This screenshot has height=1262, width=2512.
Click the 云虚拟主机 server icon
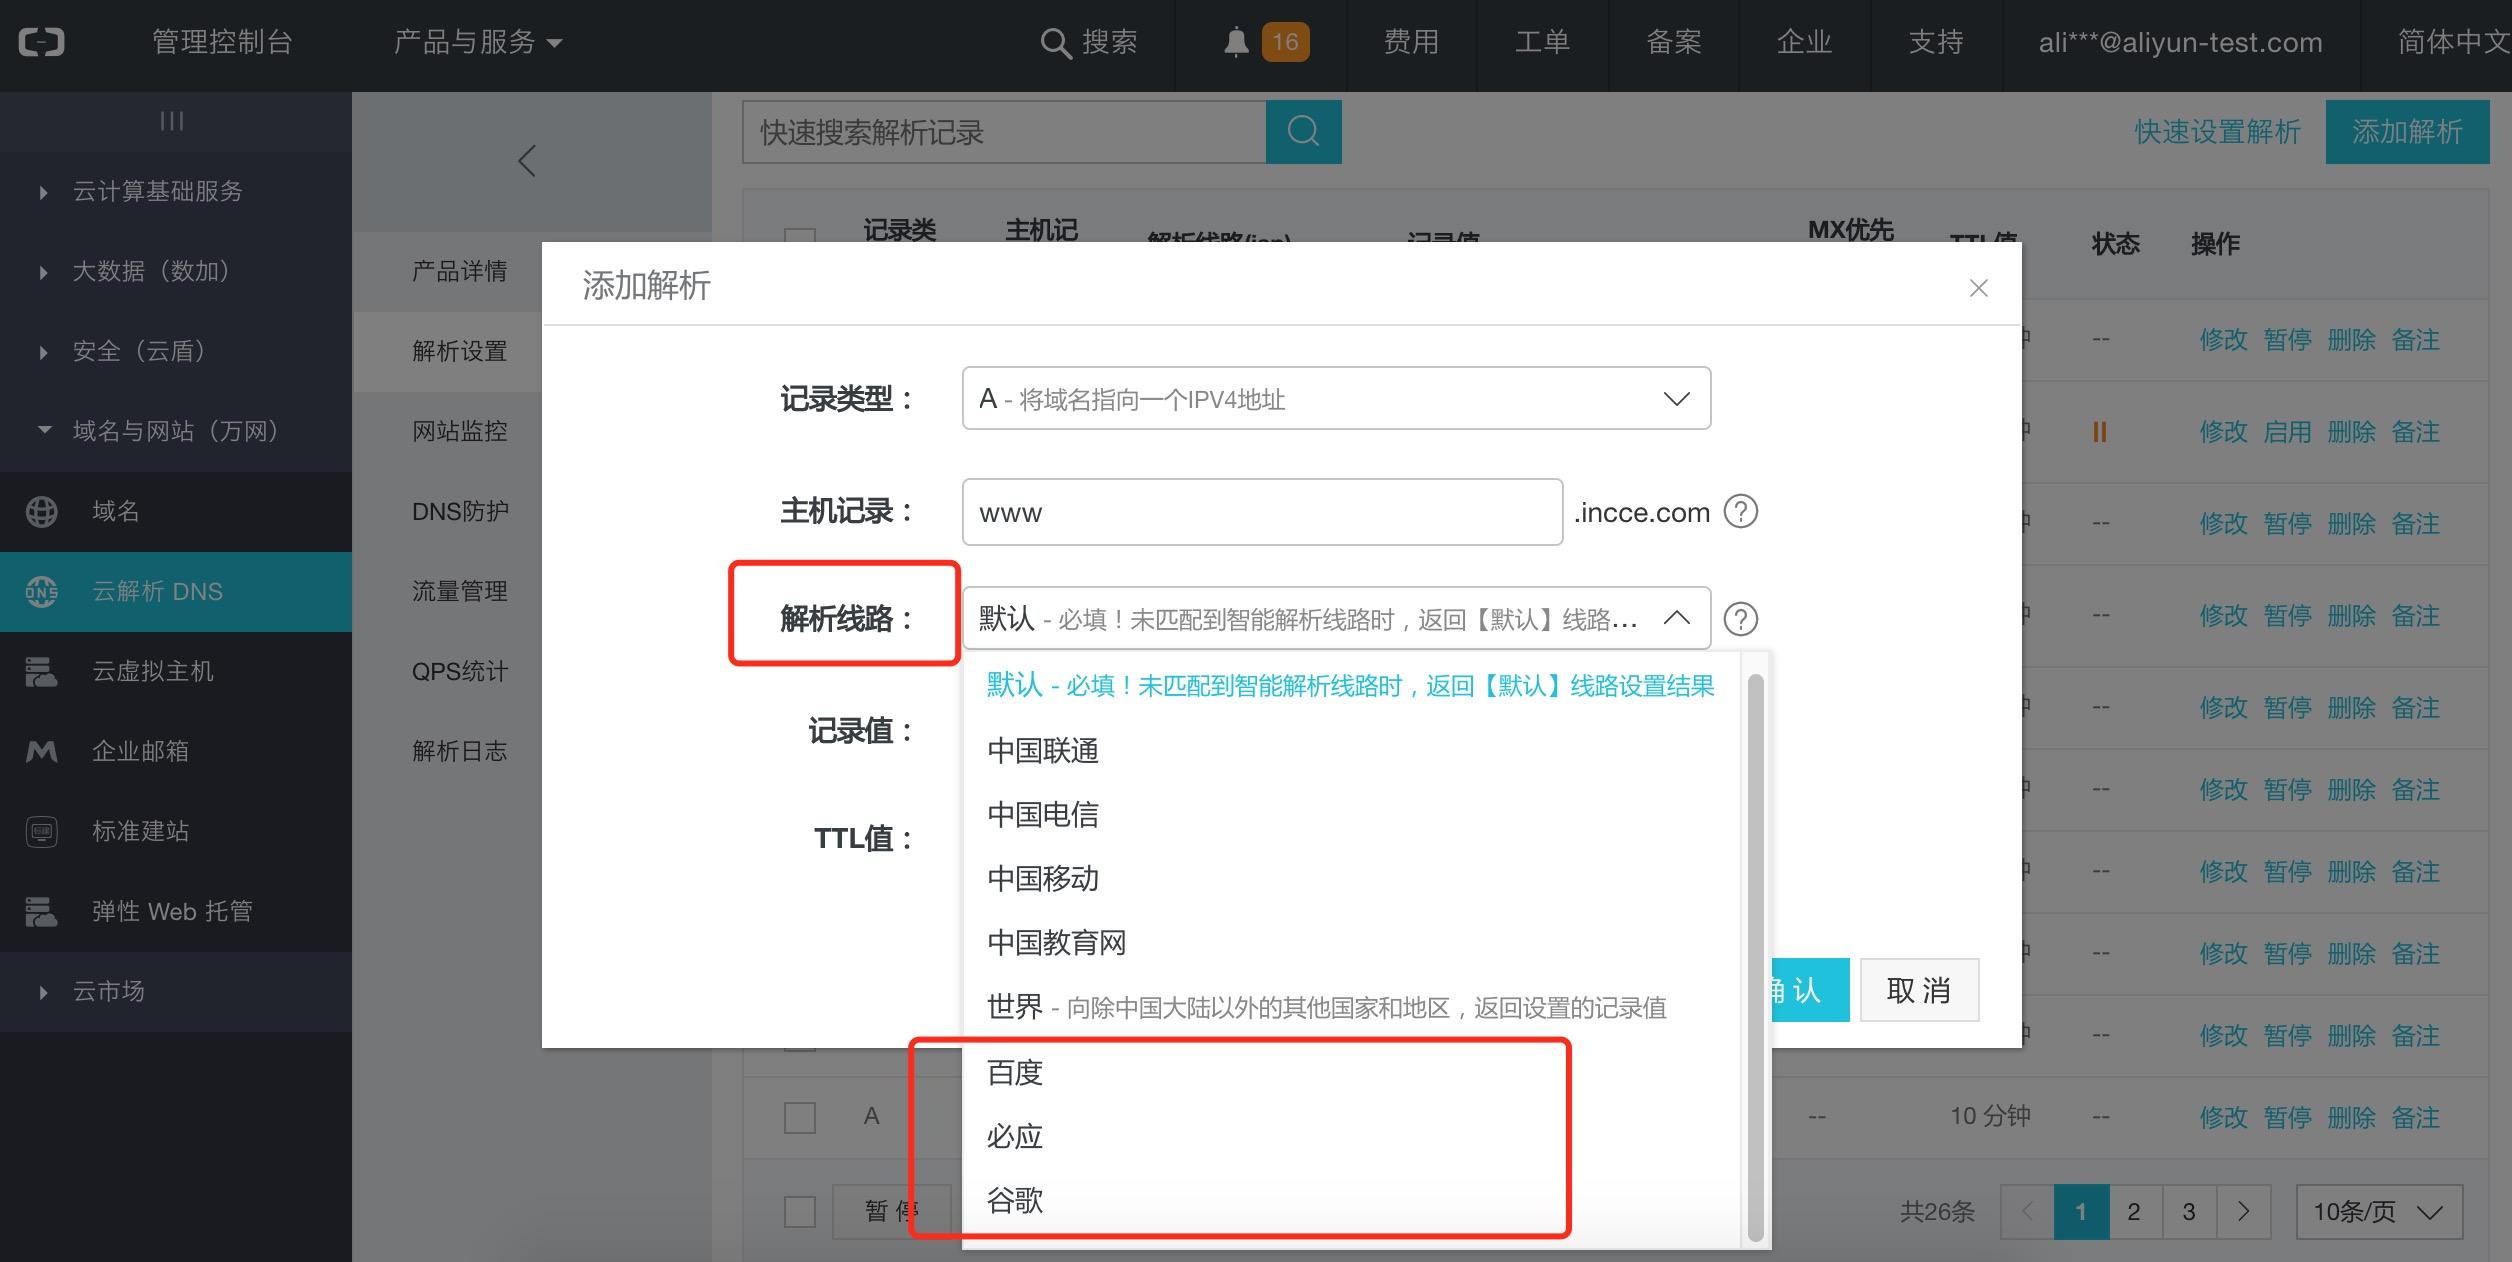click(x=42, y=671)
